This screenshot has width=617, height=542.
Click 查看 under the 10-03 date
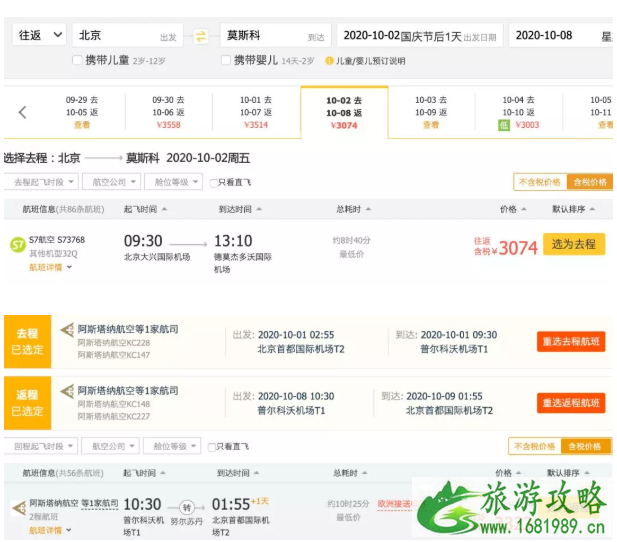click(431, 125)
